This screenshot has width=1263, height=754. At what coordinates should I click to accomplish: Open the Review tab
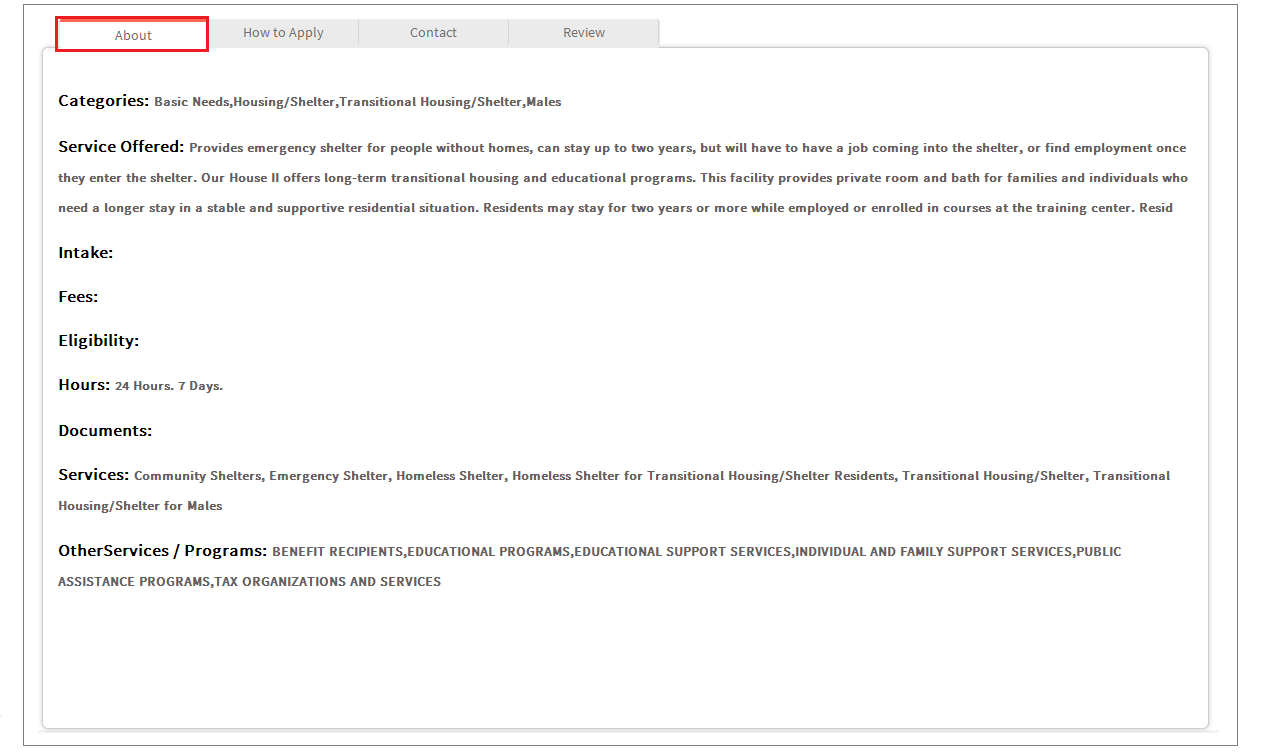pos(584,33)
